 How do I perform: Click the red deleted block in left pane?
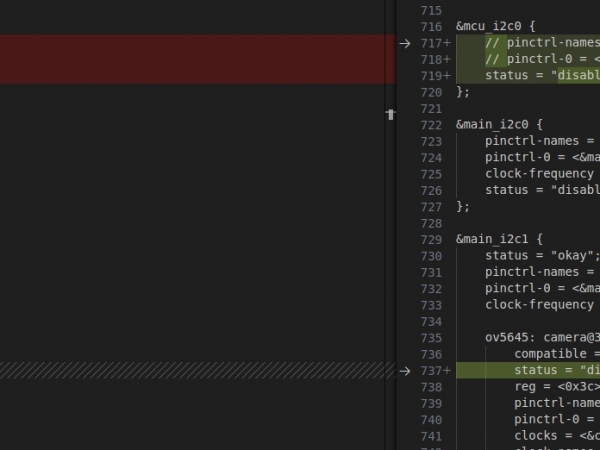(190, 60)
